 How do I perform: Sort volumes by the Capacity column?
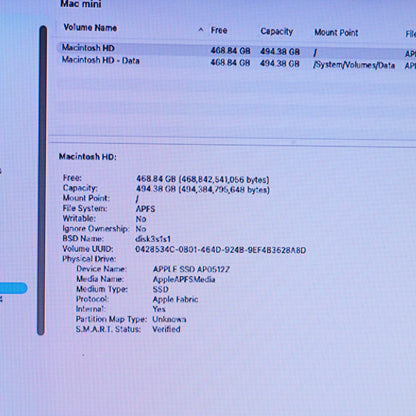(277, 32)
